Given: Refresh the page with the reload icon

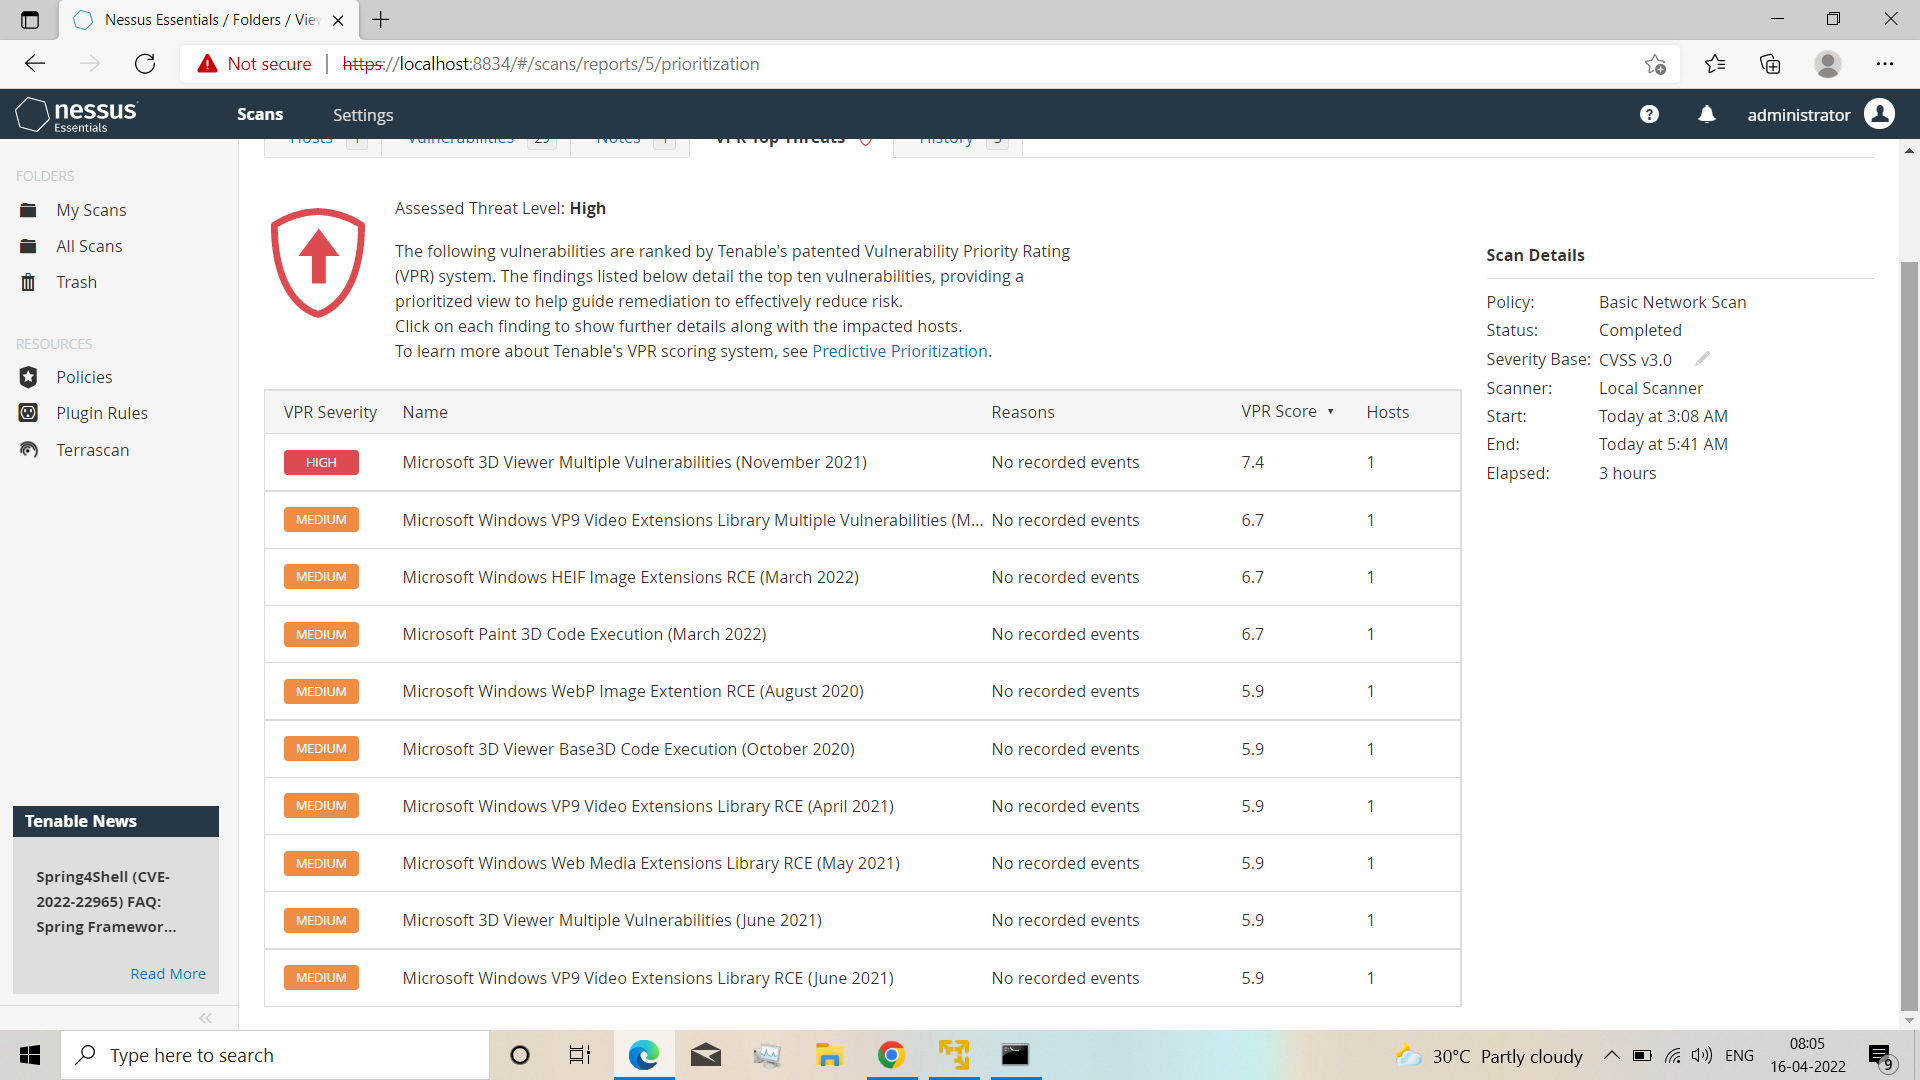Looking at the screenshot, I should (145, 64).
